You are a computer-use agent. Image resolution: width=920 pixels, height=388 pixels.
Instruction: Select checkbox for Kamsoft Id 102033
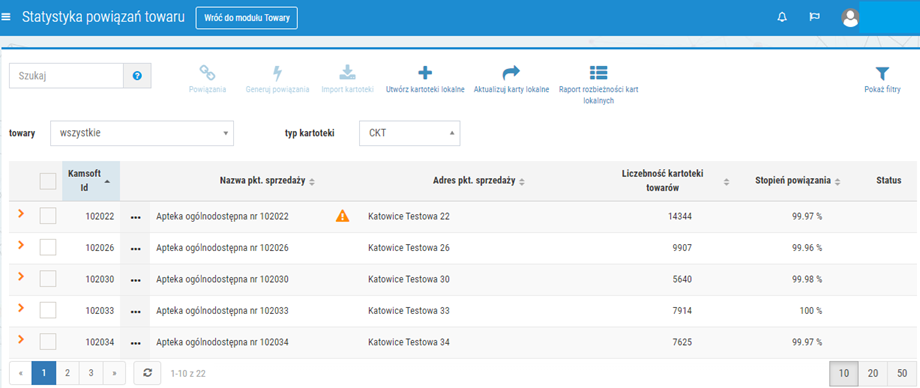point(48,310)
